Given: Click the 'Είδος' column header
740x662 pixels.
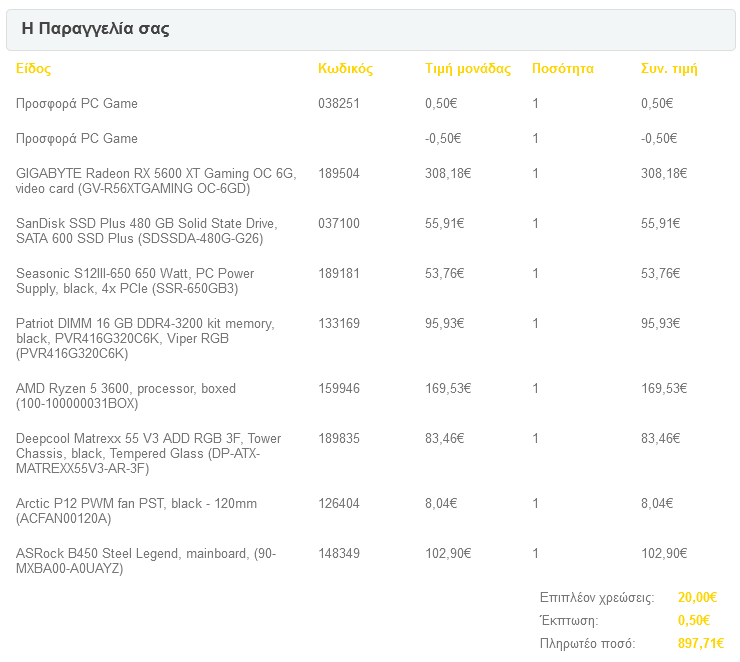Looking at the screenshot, I should pyautogui.click(x=34, y=69).
